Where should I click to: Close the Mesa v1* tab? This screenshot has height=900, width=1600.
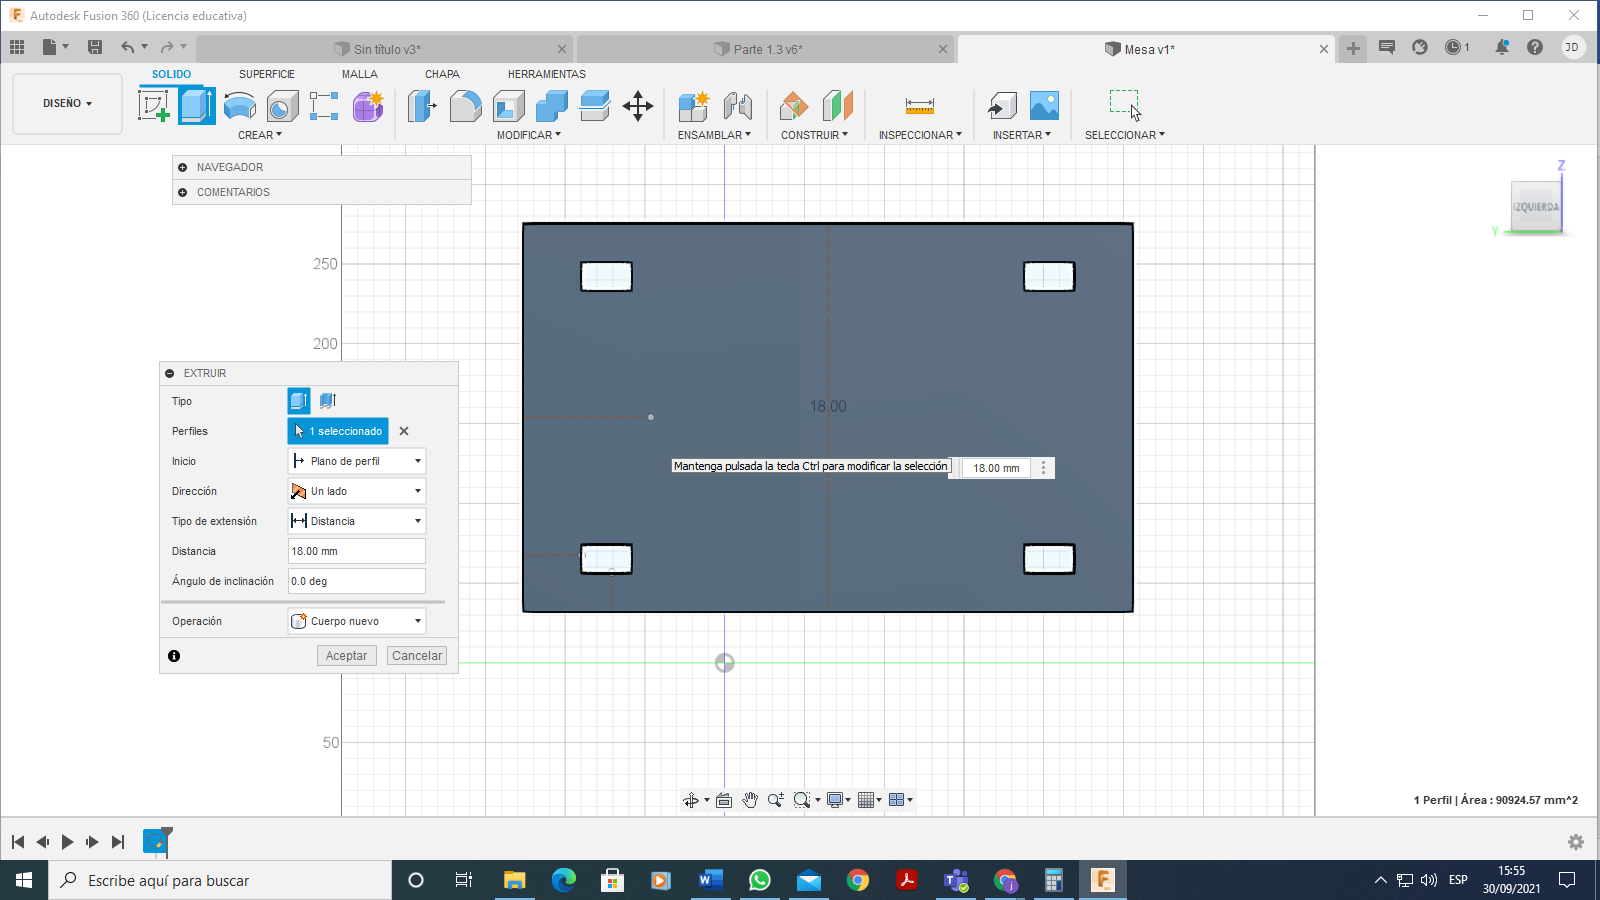tap(1324, 49)
